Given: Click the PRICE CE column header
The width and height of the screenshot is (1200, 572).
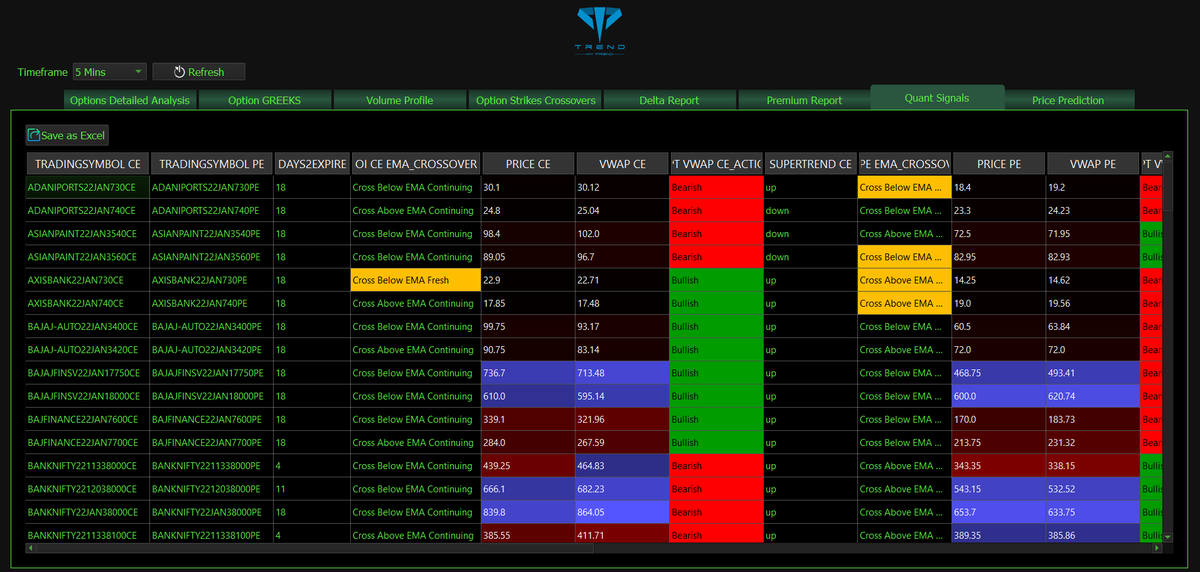Looking at the screenshot, I should tap(527, 163).
